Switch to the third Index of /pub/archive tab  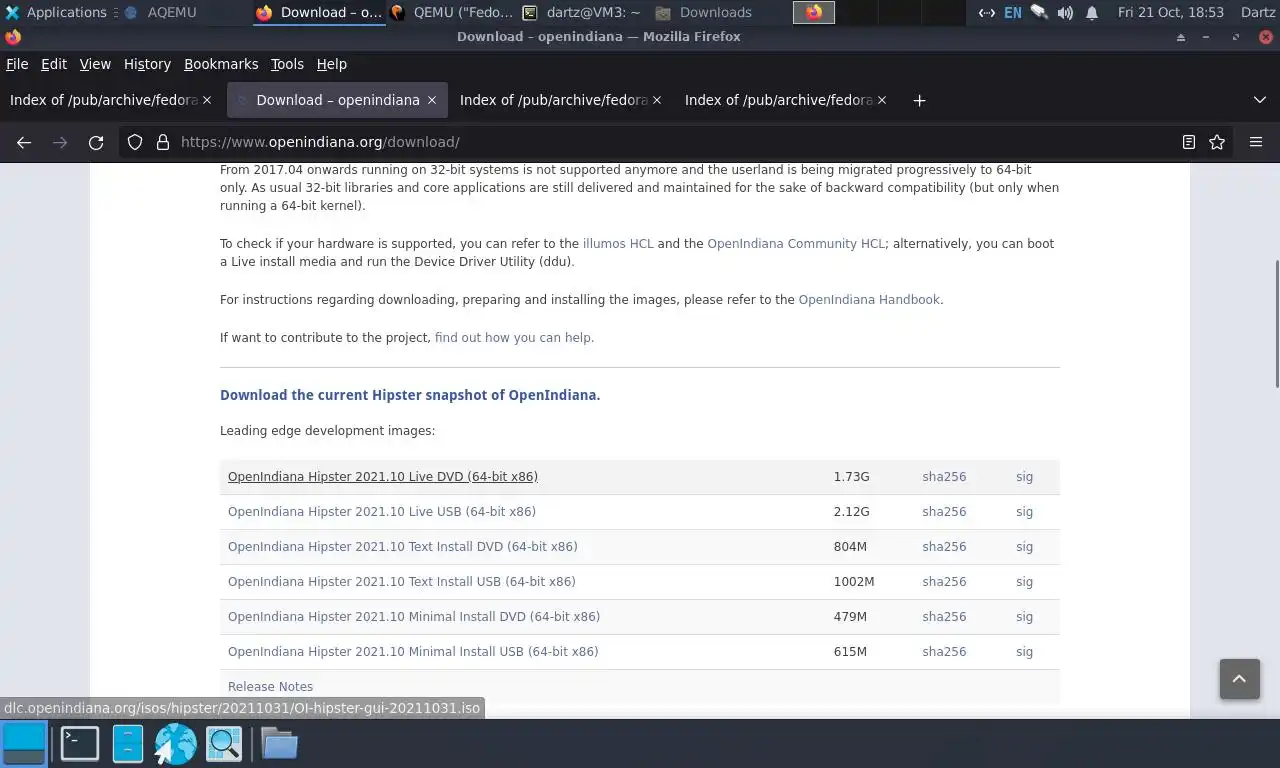coord(560,100)
